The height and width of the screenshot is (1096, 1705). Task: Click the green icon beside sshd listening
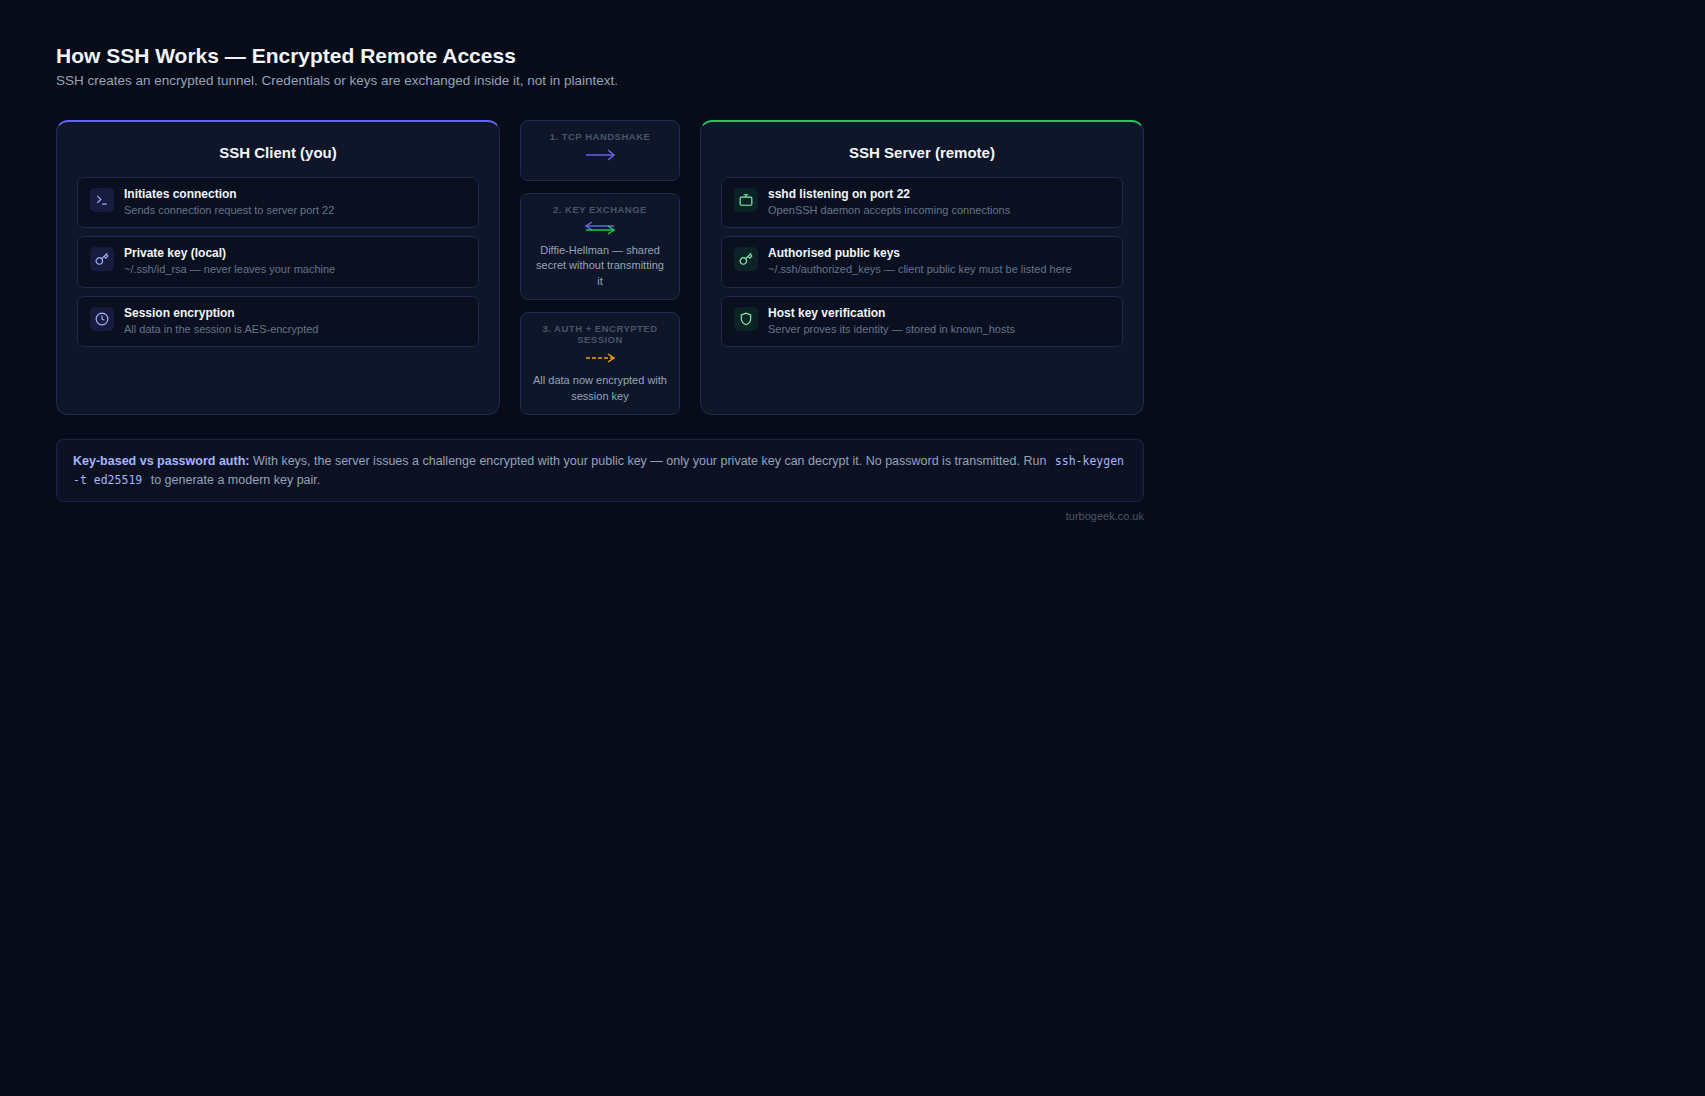(x=746, y=200)
